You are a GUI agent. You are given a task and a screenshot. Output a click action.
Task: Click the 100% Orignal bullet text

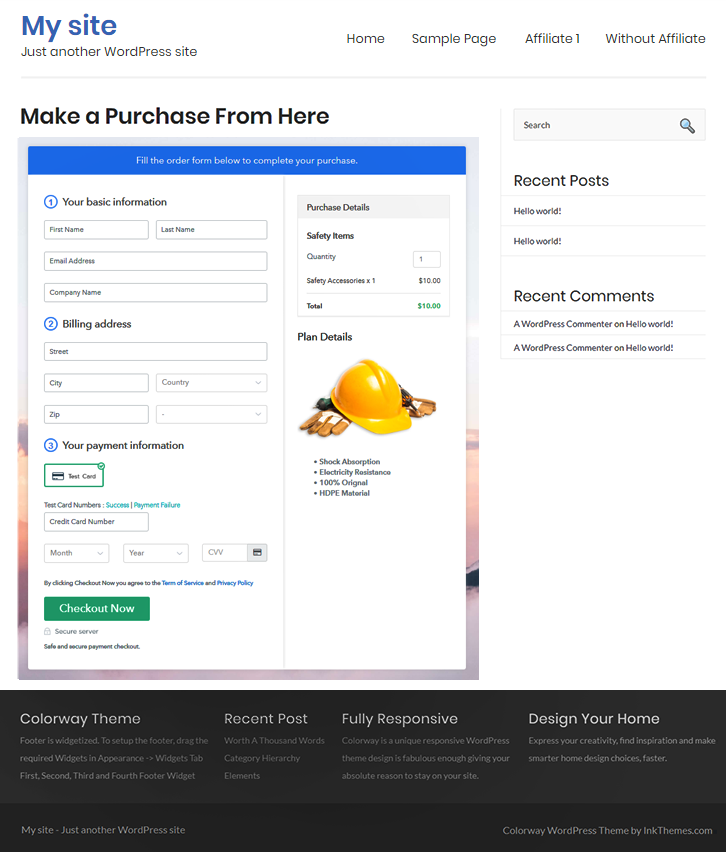[x=343, y=483]
